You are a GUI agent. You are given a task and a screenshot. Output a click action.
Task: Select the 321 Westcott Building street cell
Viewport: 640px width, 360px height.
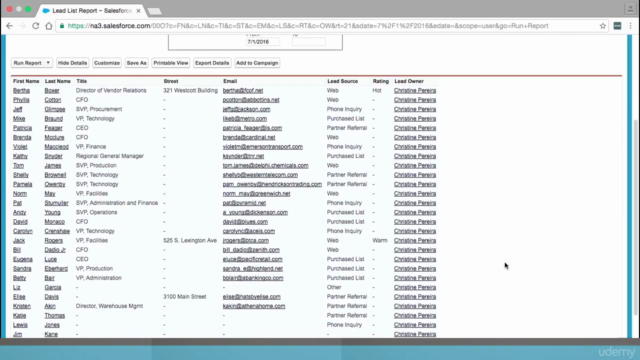pos(190,91)
